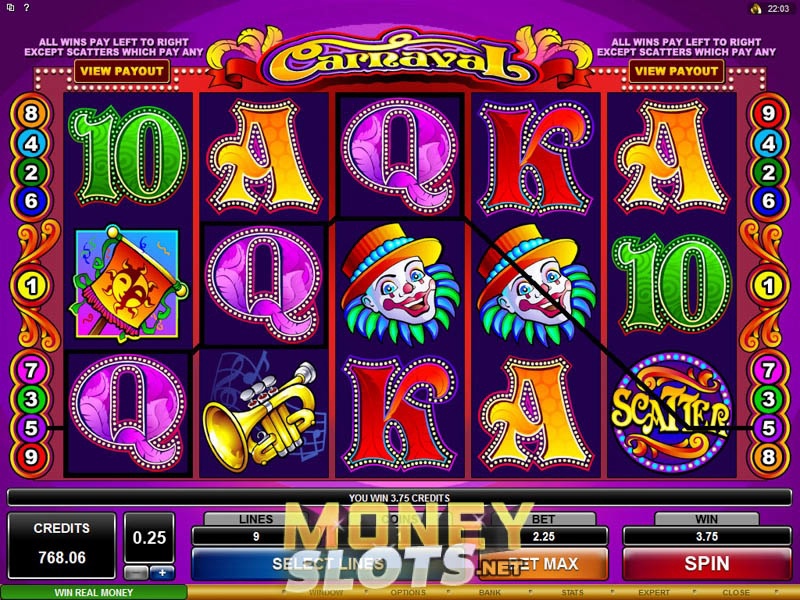
Task: Select payline 8 marker on left side
Action: pyautogui.click(x=31, y=113)
